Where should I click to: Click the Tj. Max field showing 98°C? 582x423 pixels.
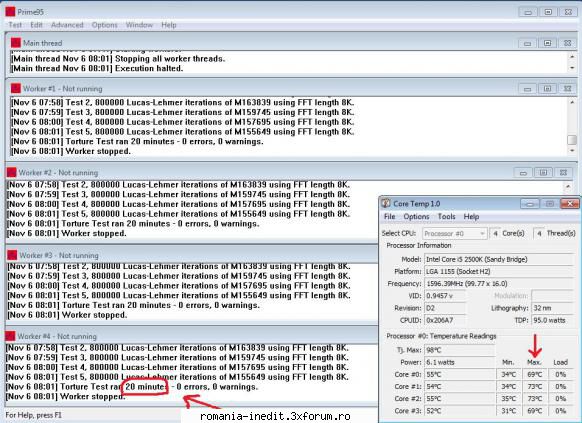[x=460, y=350]
